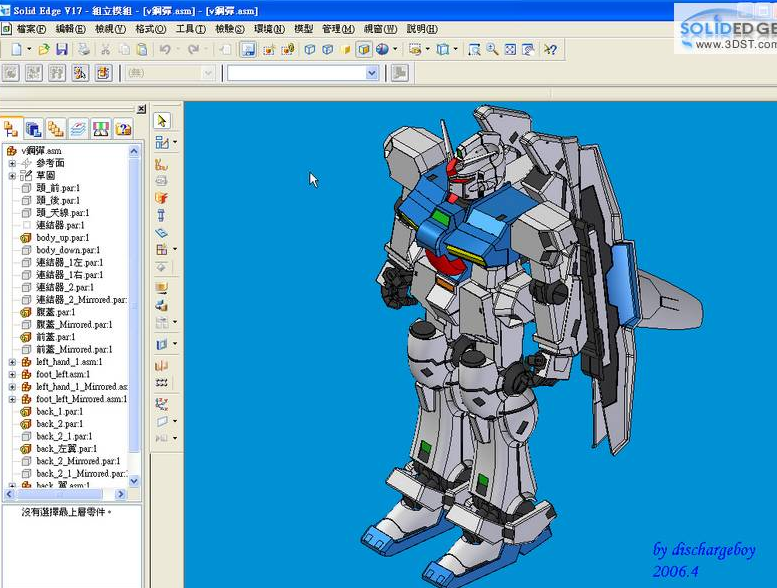Undo the last action with the Undo arrow
Image resolution: width=777 pixels, height=588 pixels.
tap(165, 49)
